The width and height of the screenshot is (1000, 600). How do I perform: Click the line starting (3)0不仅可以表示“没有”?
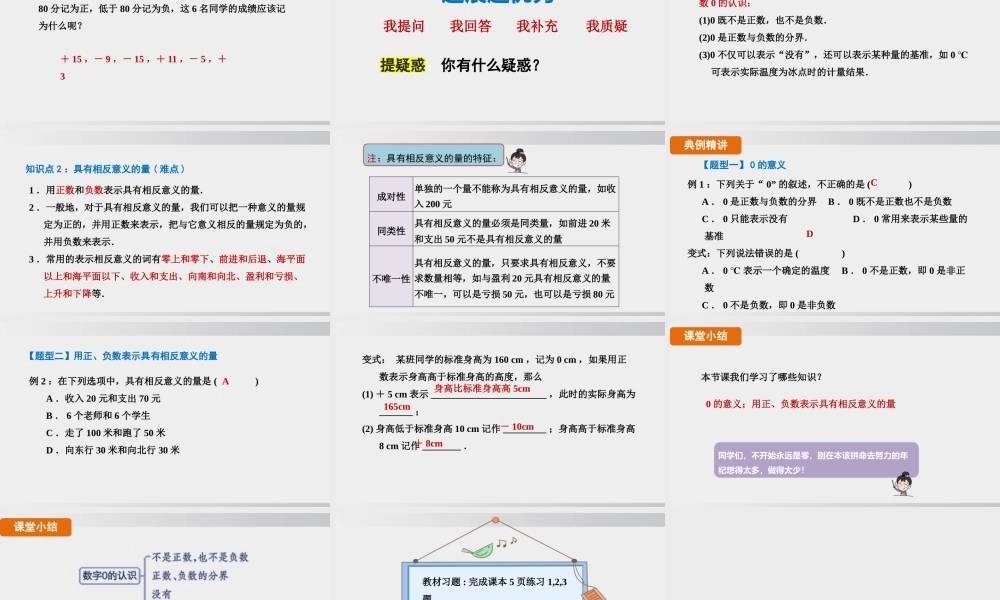[833, 63]
